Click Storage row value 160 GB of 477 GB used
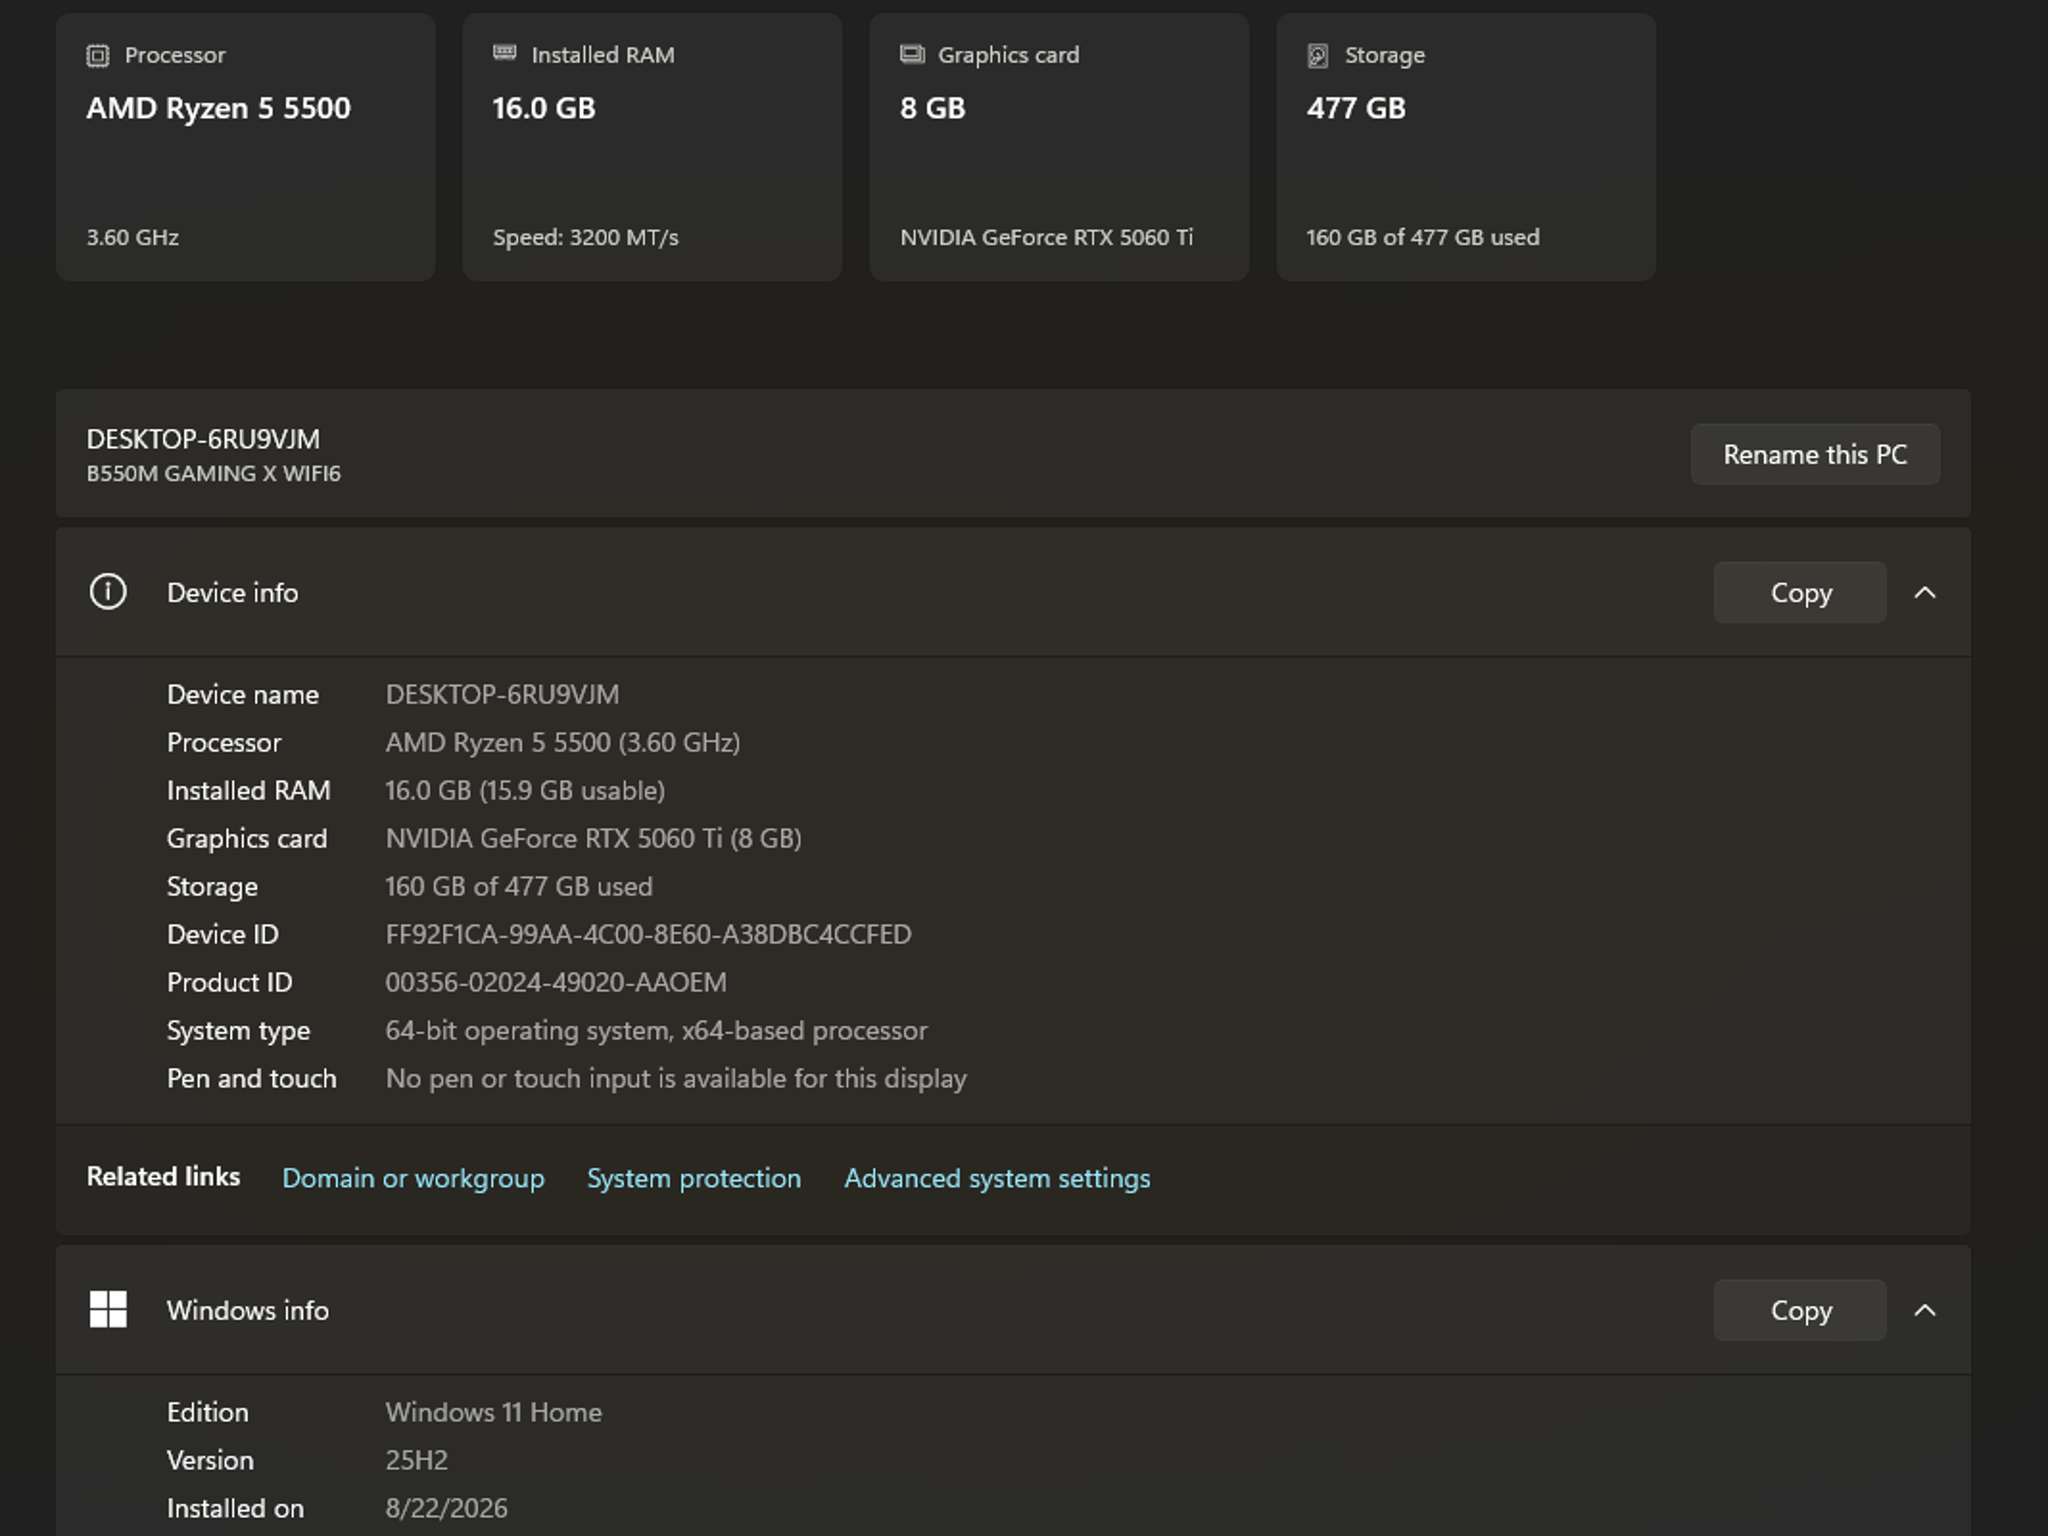This screenshot has height=1536, width=2048. (x=519, y=886)
